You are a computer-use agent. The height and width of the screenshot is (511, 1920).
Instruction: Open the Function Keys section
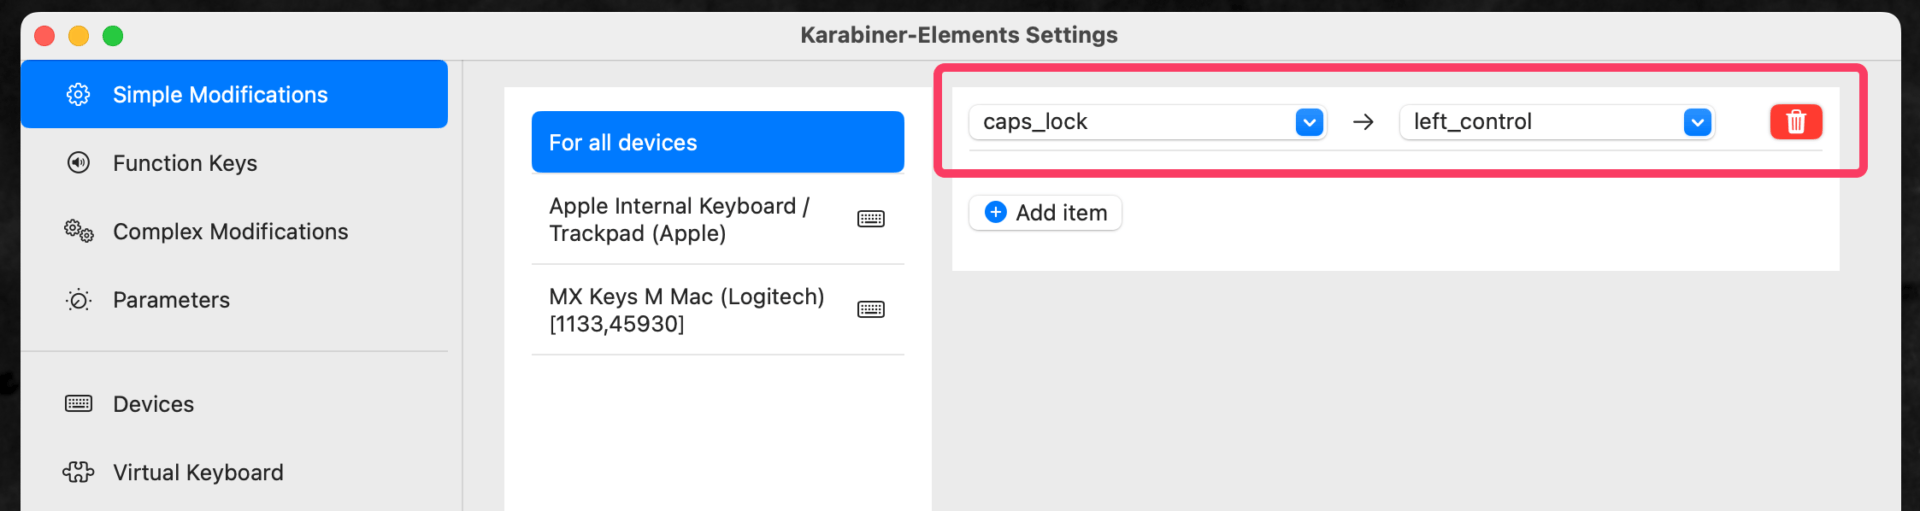185,163
